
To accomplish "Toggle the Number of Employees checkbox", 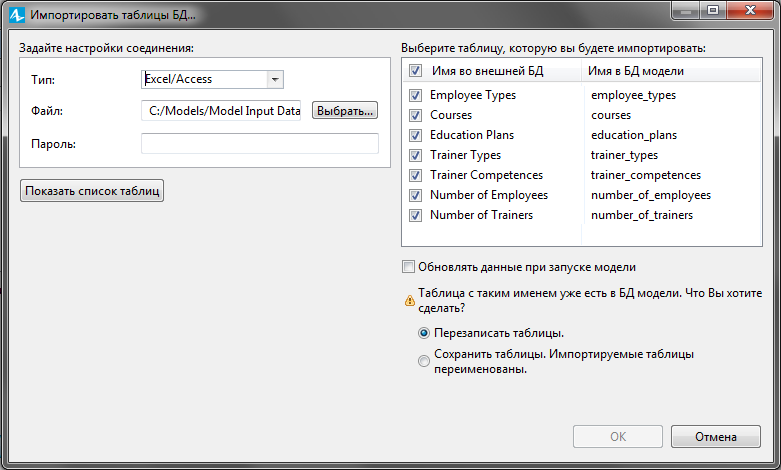I will pyautogui.click(x=415, y=195).
